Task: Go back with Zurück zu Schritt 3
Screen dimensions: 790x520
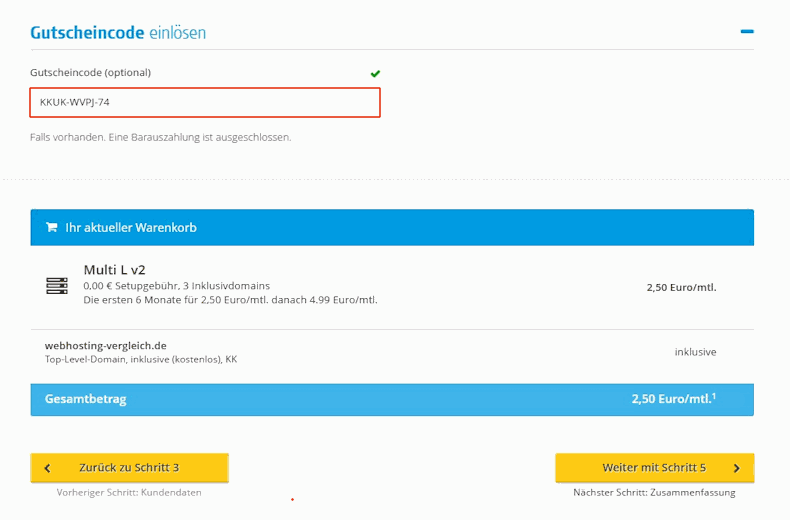Action: tap(129, 468)
